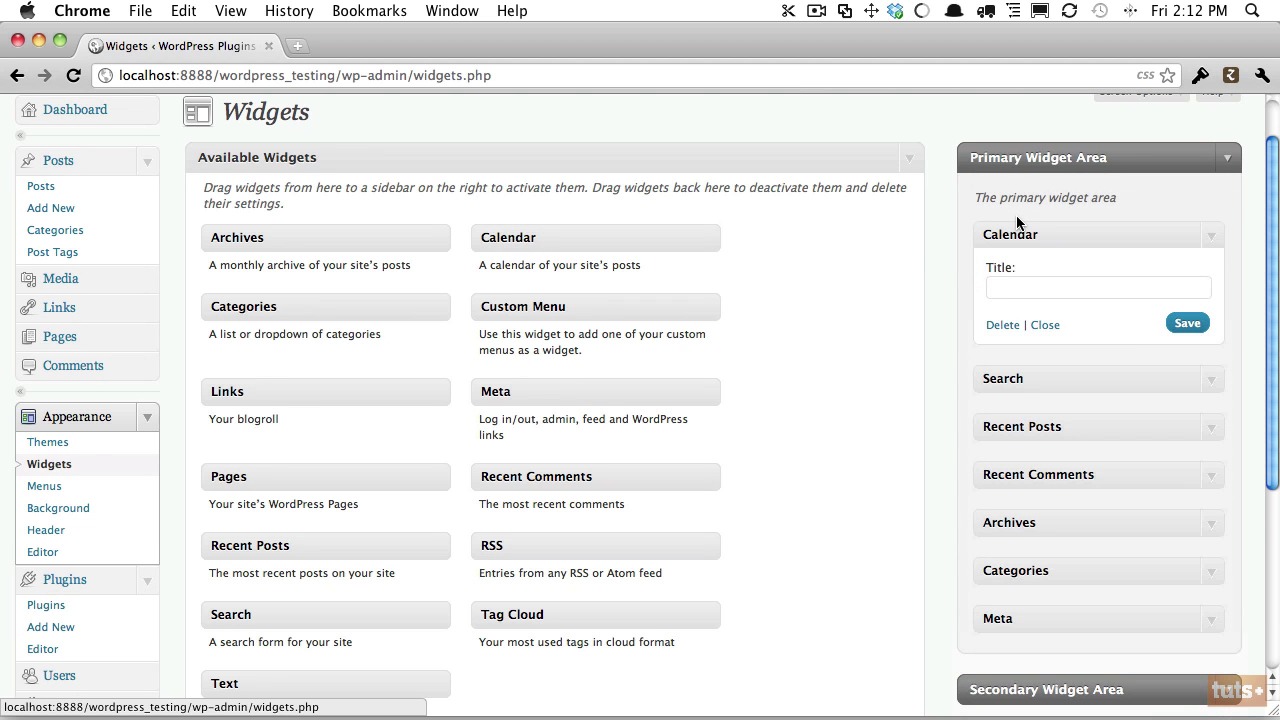Close the Widgets browser tab
The image size is (1280, 720).
point(268,46)
